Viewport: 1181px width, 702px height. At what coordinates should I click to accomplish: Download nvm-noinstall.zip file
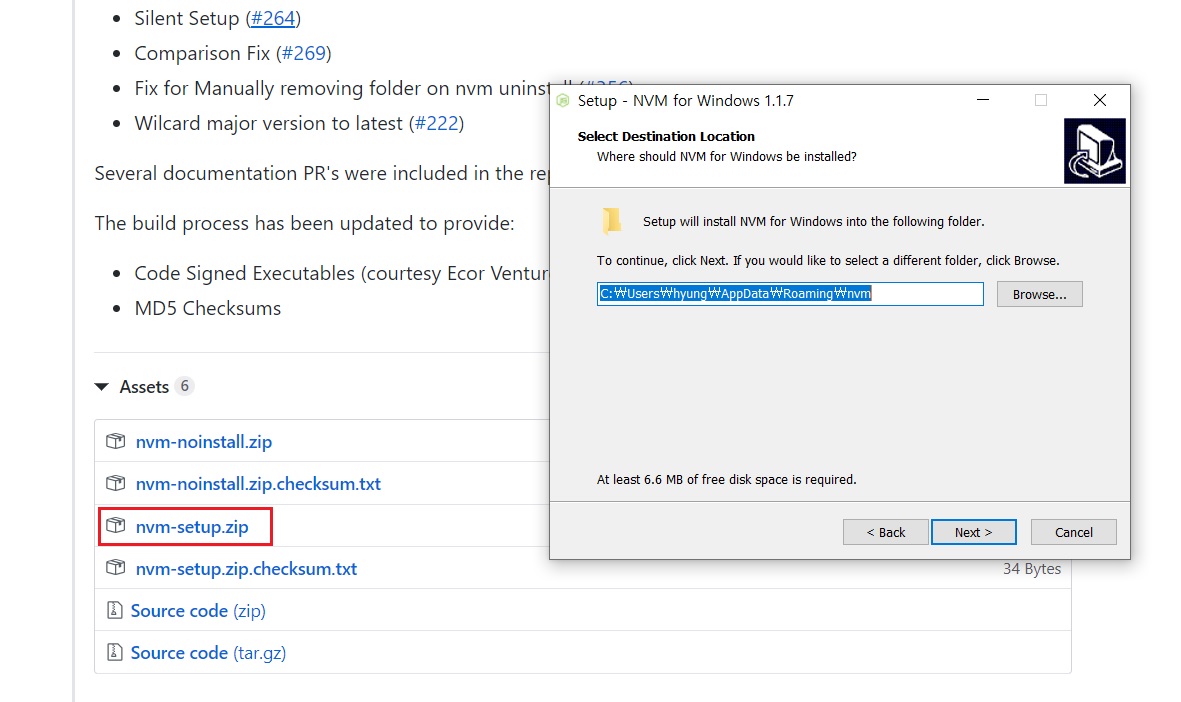[x=203, y=442]
